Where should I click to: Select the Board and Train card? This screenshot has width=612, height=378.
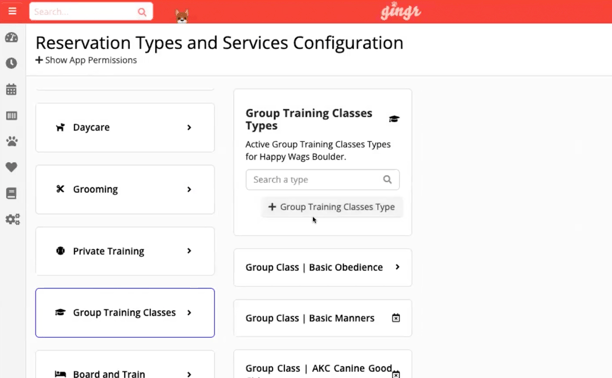(x=125, y=365)
